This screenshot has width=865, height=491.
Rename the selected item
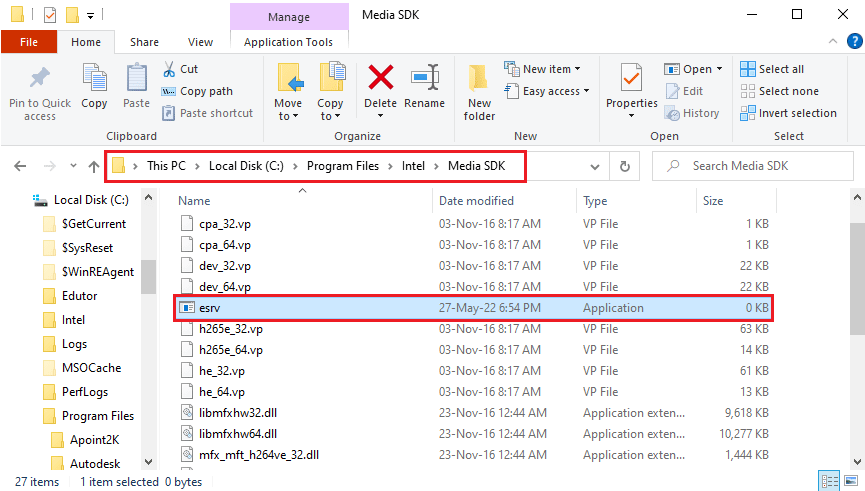424,86
